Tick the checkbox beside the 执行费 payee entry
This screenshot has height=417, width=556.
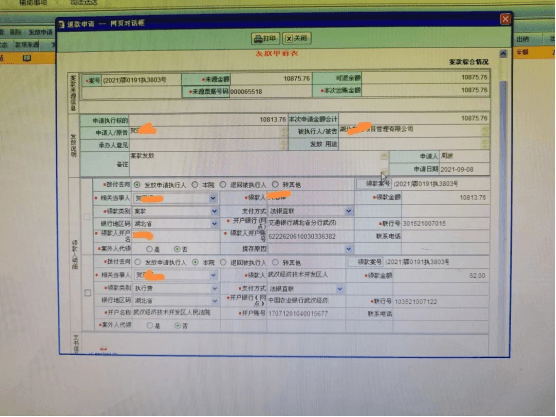point(88,293)
